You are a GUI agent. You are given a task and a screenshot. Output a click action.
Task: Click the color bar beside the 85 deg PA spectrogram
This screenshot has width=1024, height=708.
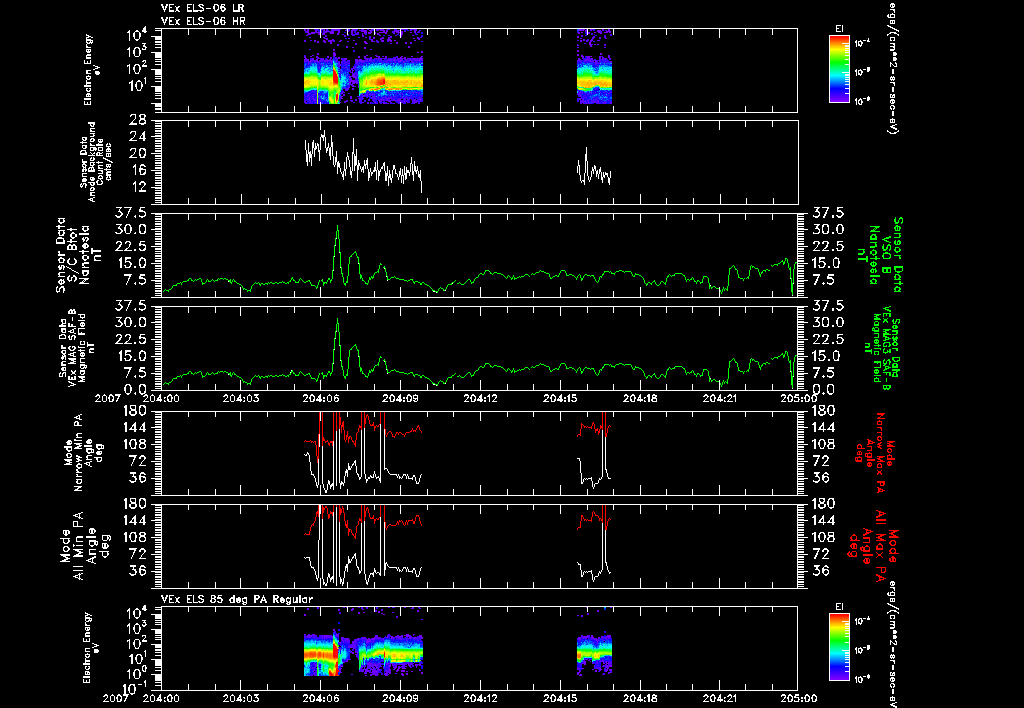coord(839,648)
